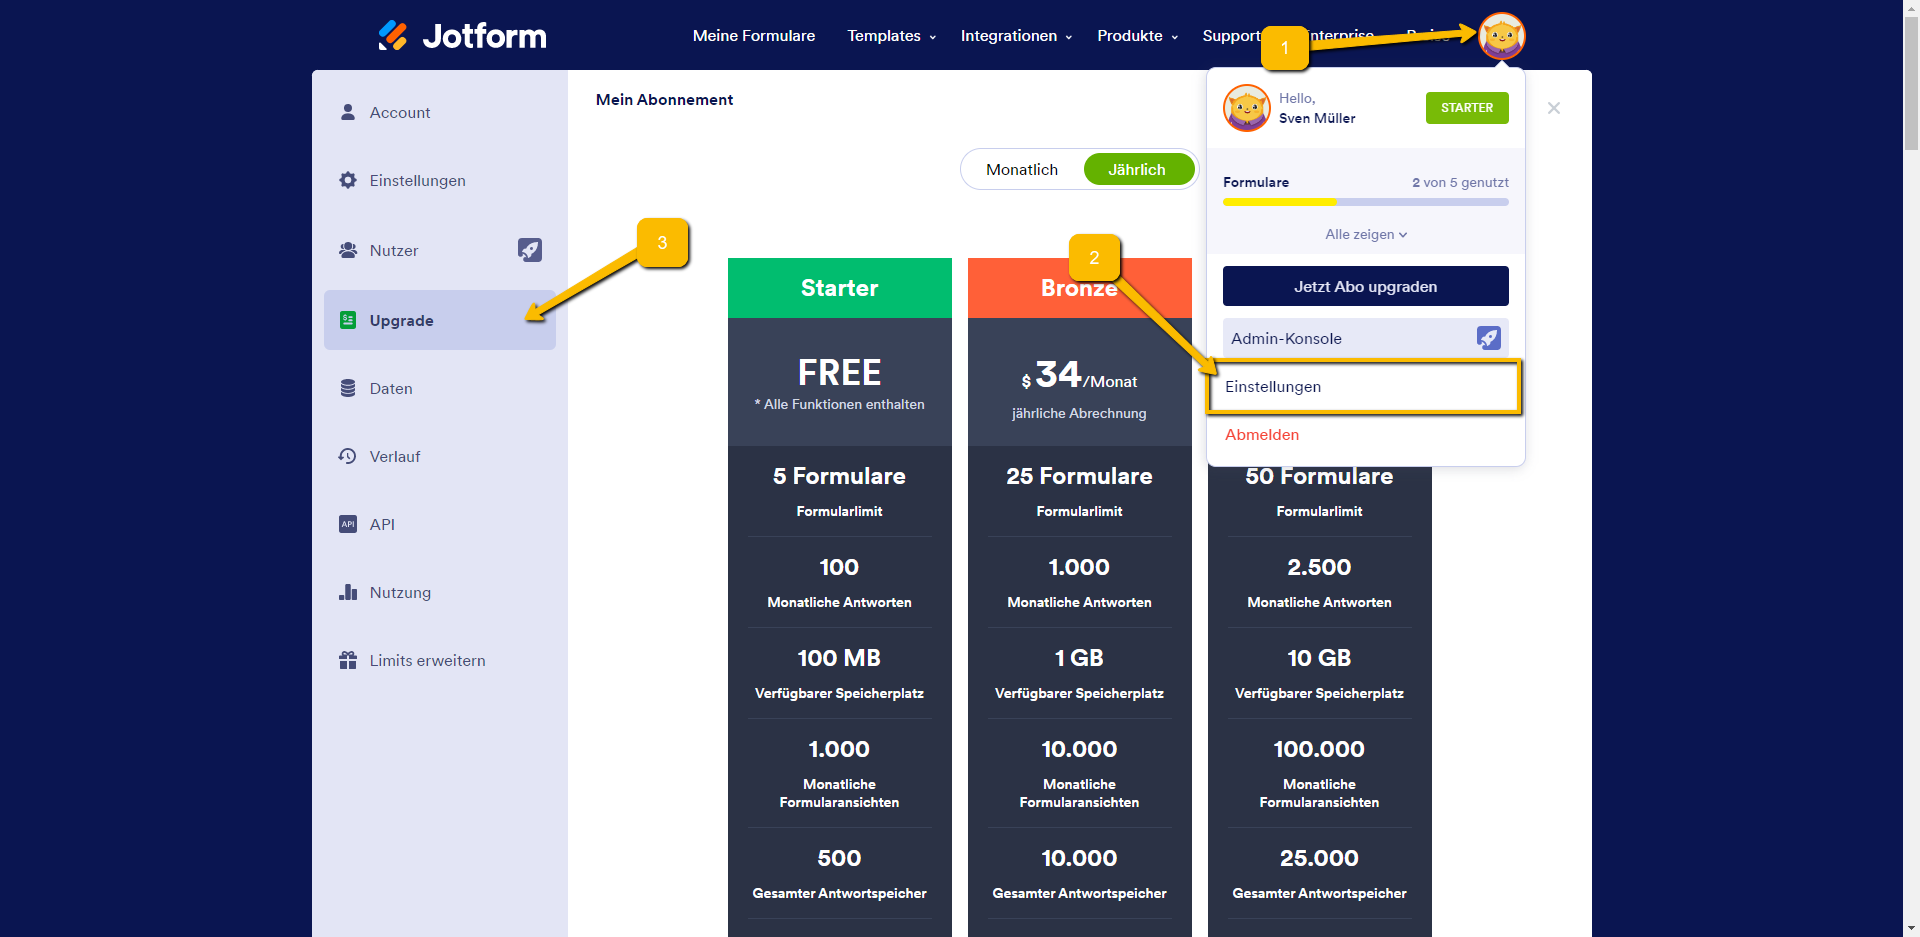
Task: Open the Integrationen dropdown menu
Action: [1016, 36]
